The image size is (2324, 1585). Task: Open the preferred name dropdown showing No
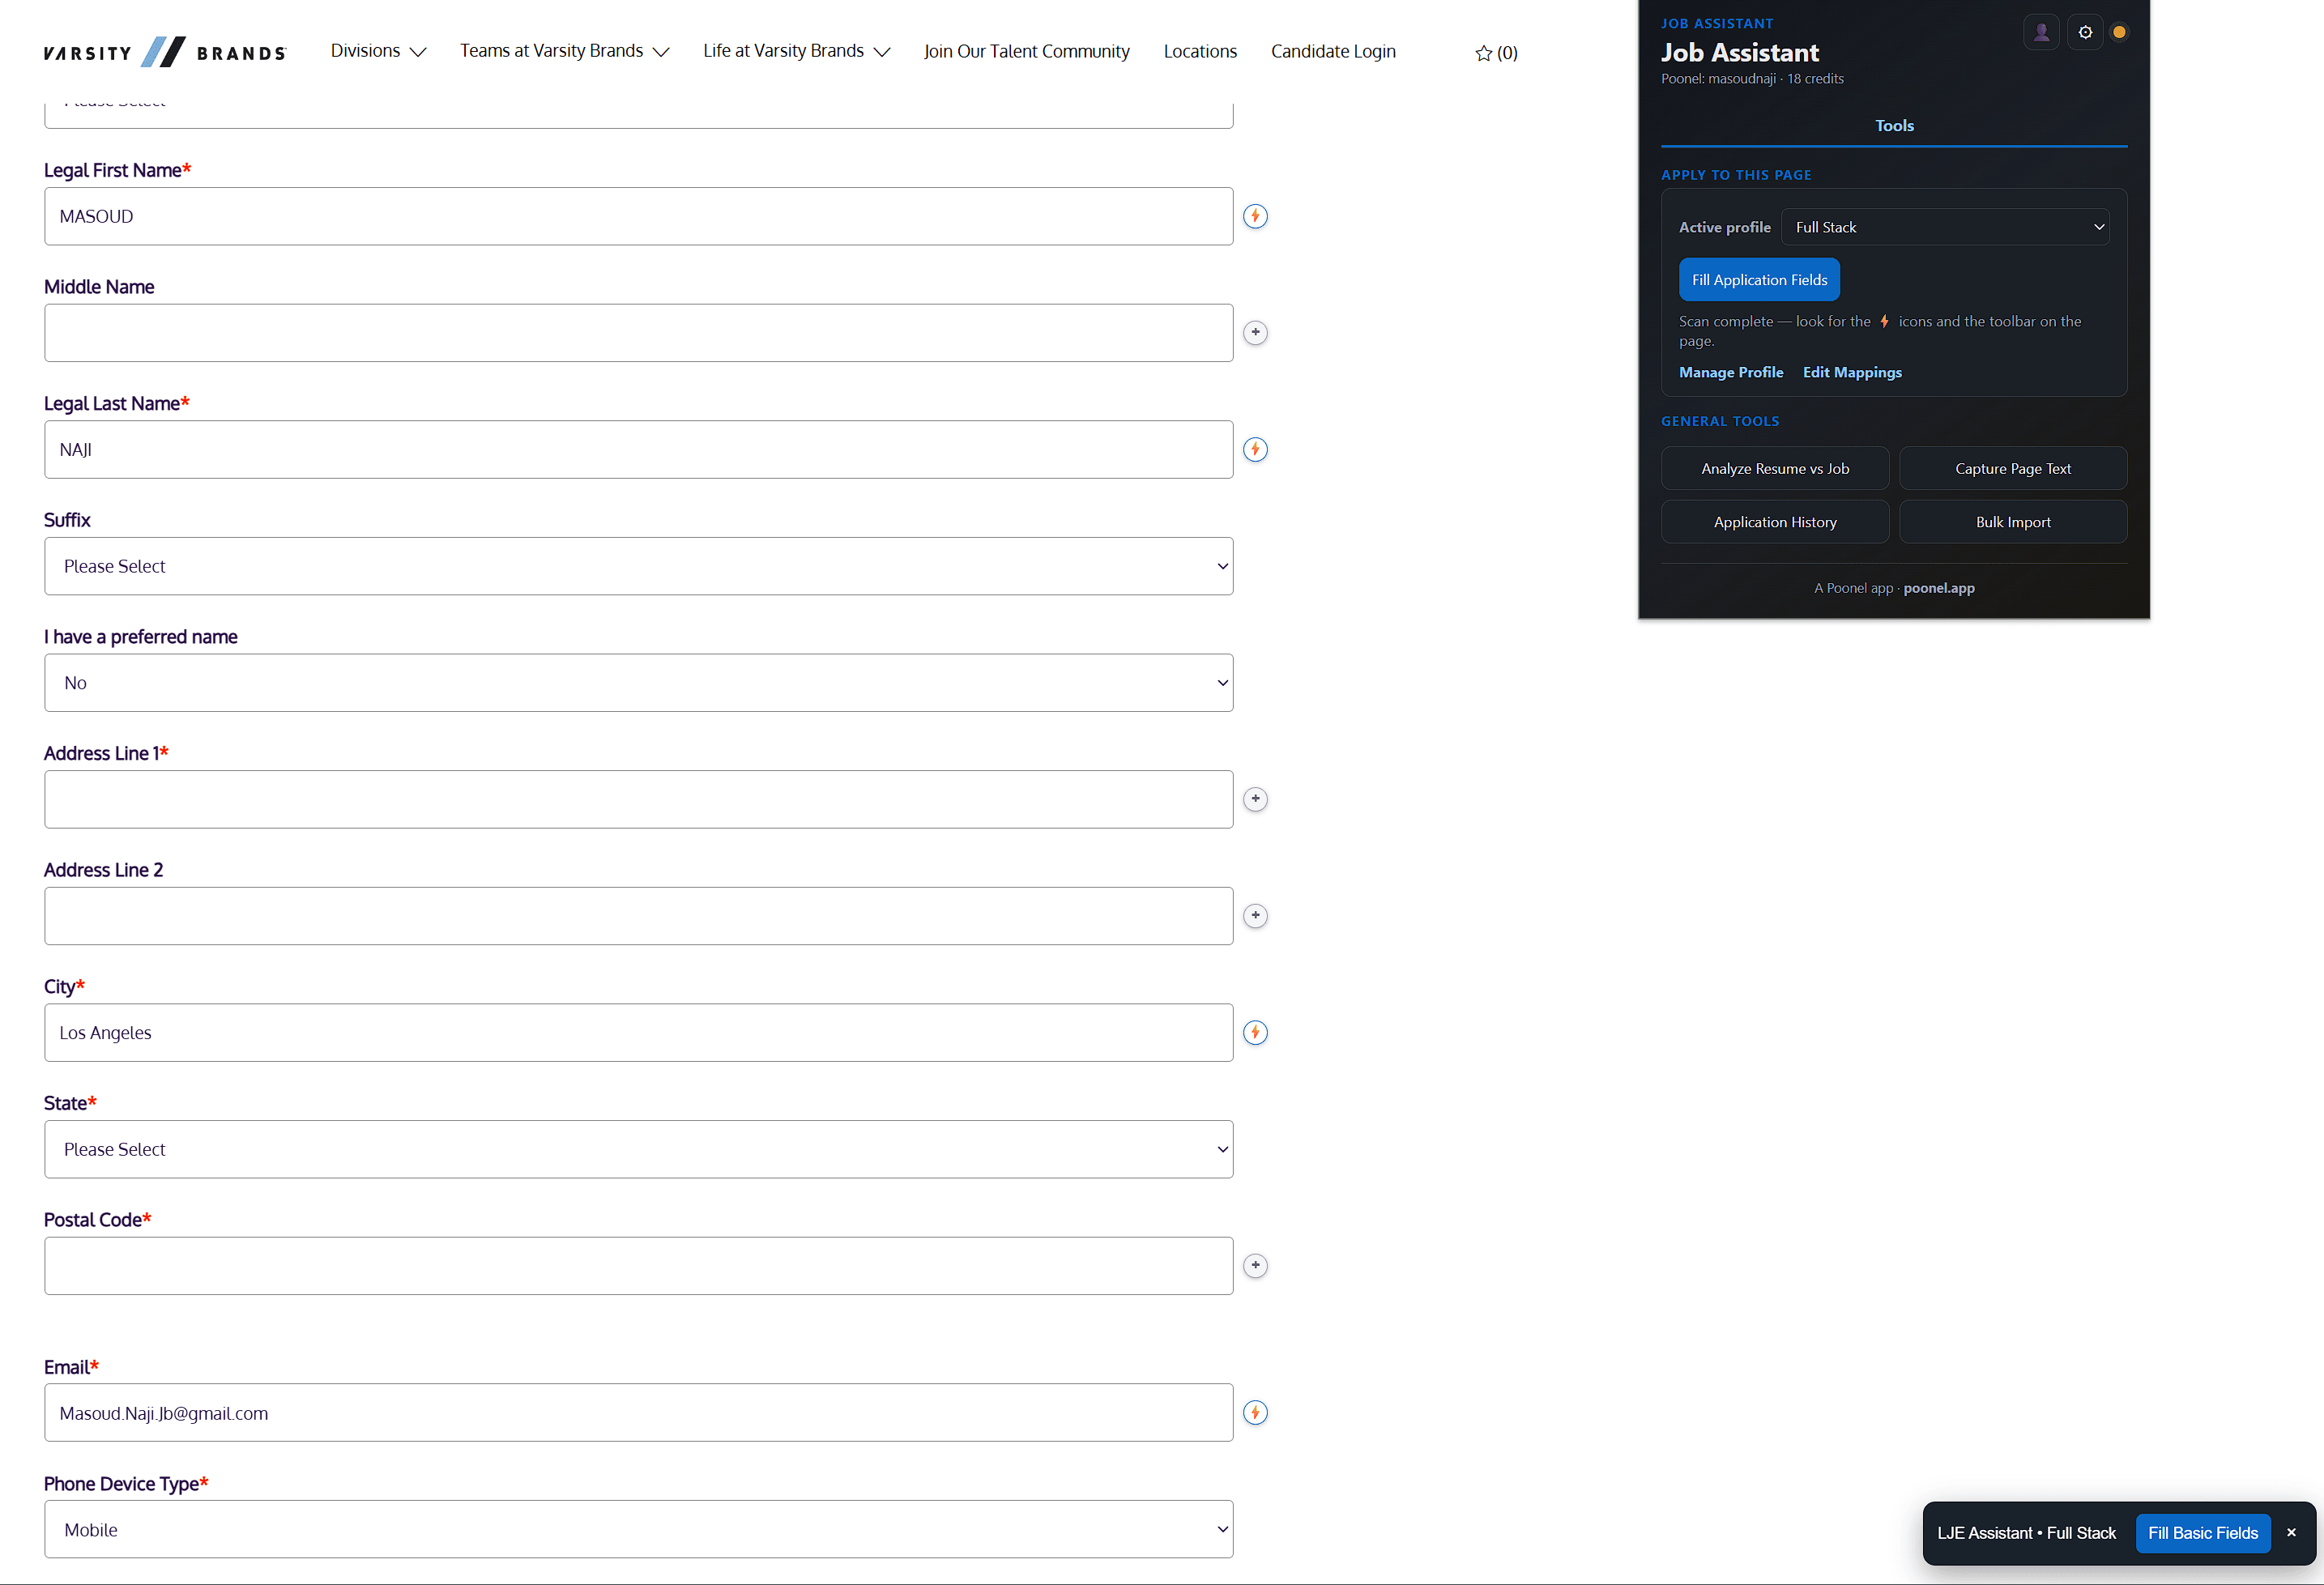638,683
